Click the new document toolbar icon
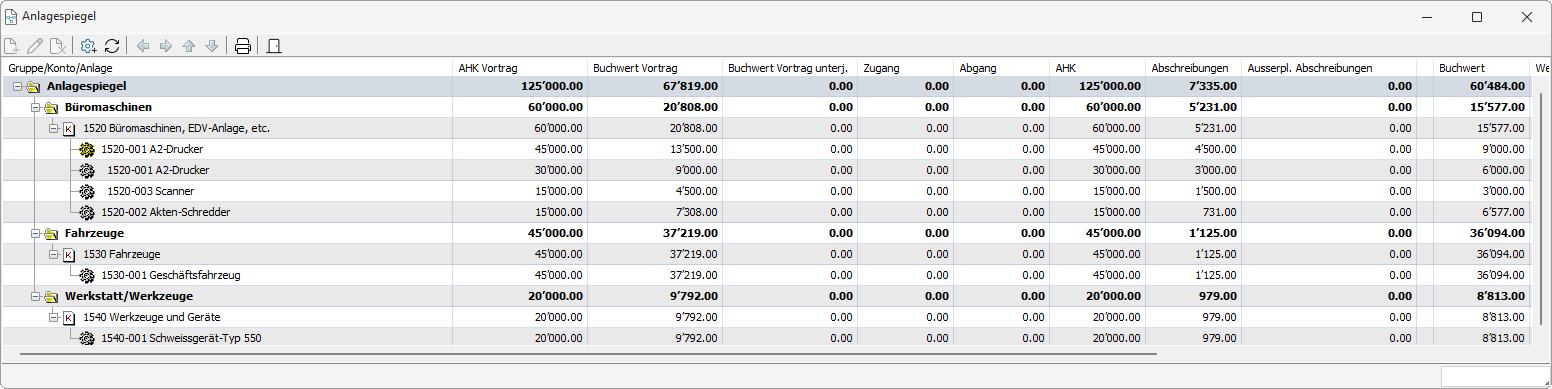The height and width of the screenshot is (389, 1552). point(12,46)
